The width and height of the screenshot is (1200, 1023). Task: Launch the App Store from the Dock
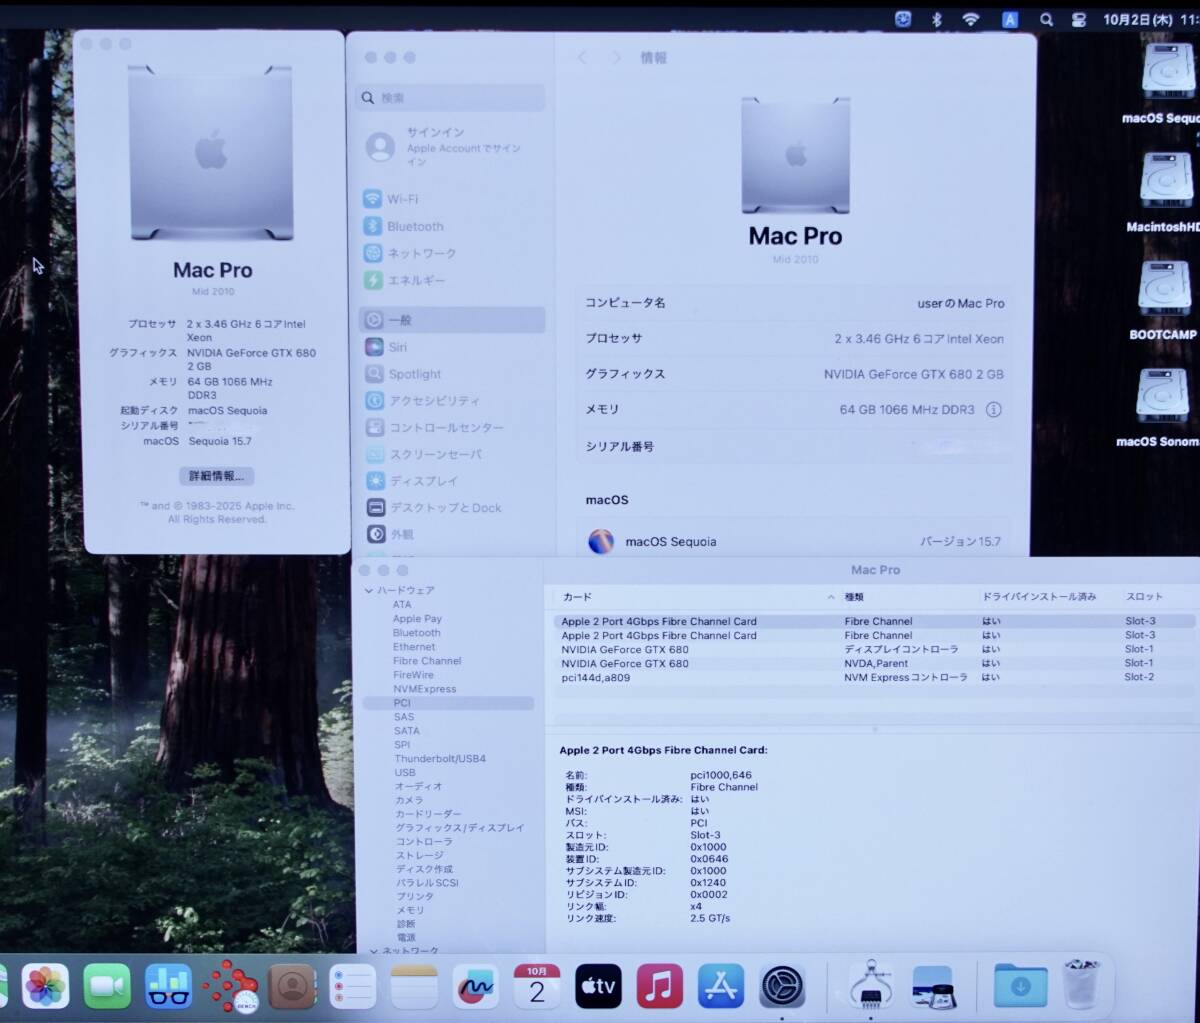click(x=721, y=987)
